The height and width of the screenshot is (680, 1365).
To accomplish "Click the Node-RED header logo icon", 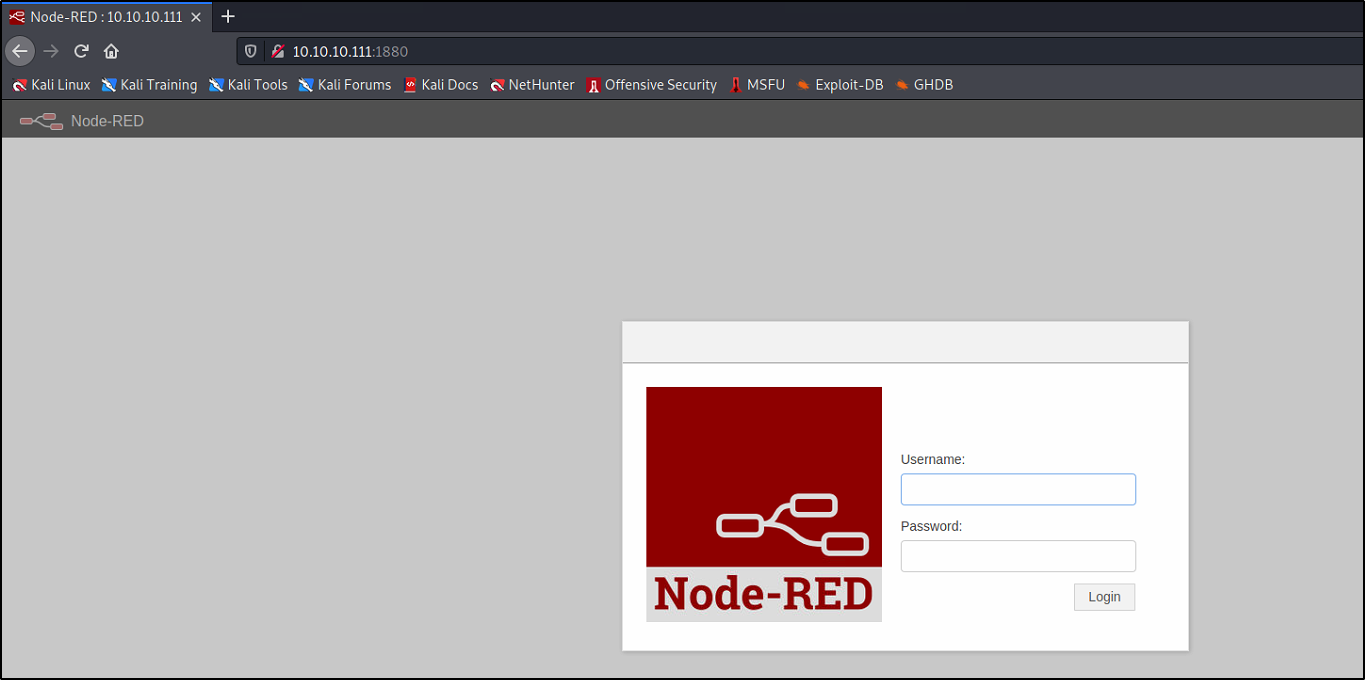I will click(x=41, y=121).
